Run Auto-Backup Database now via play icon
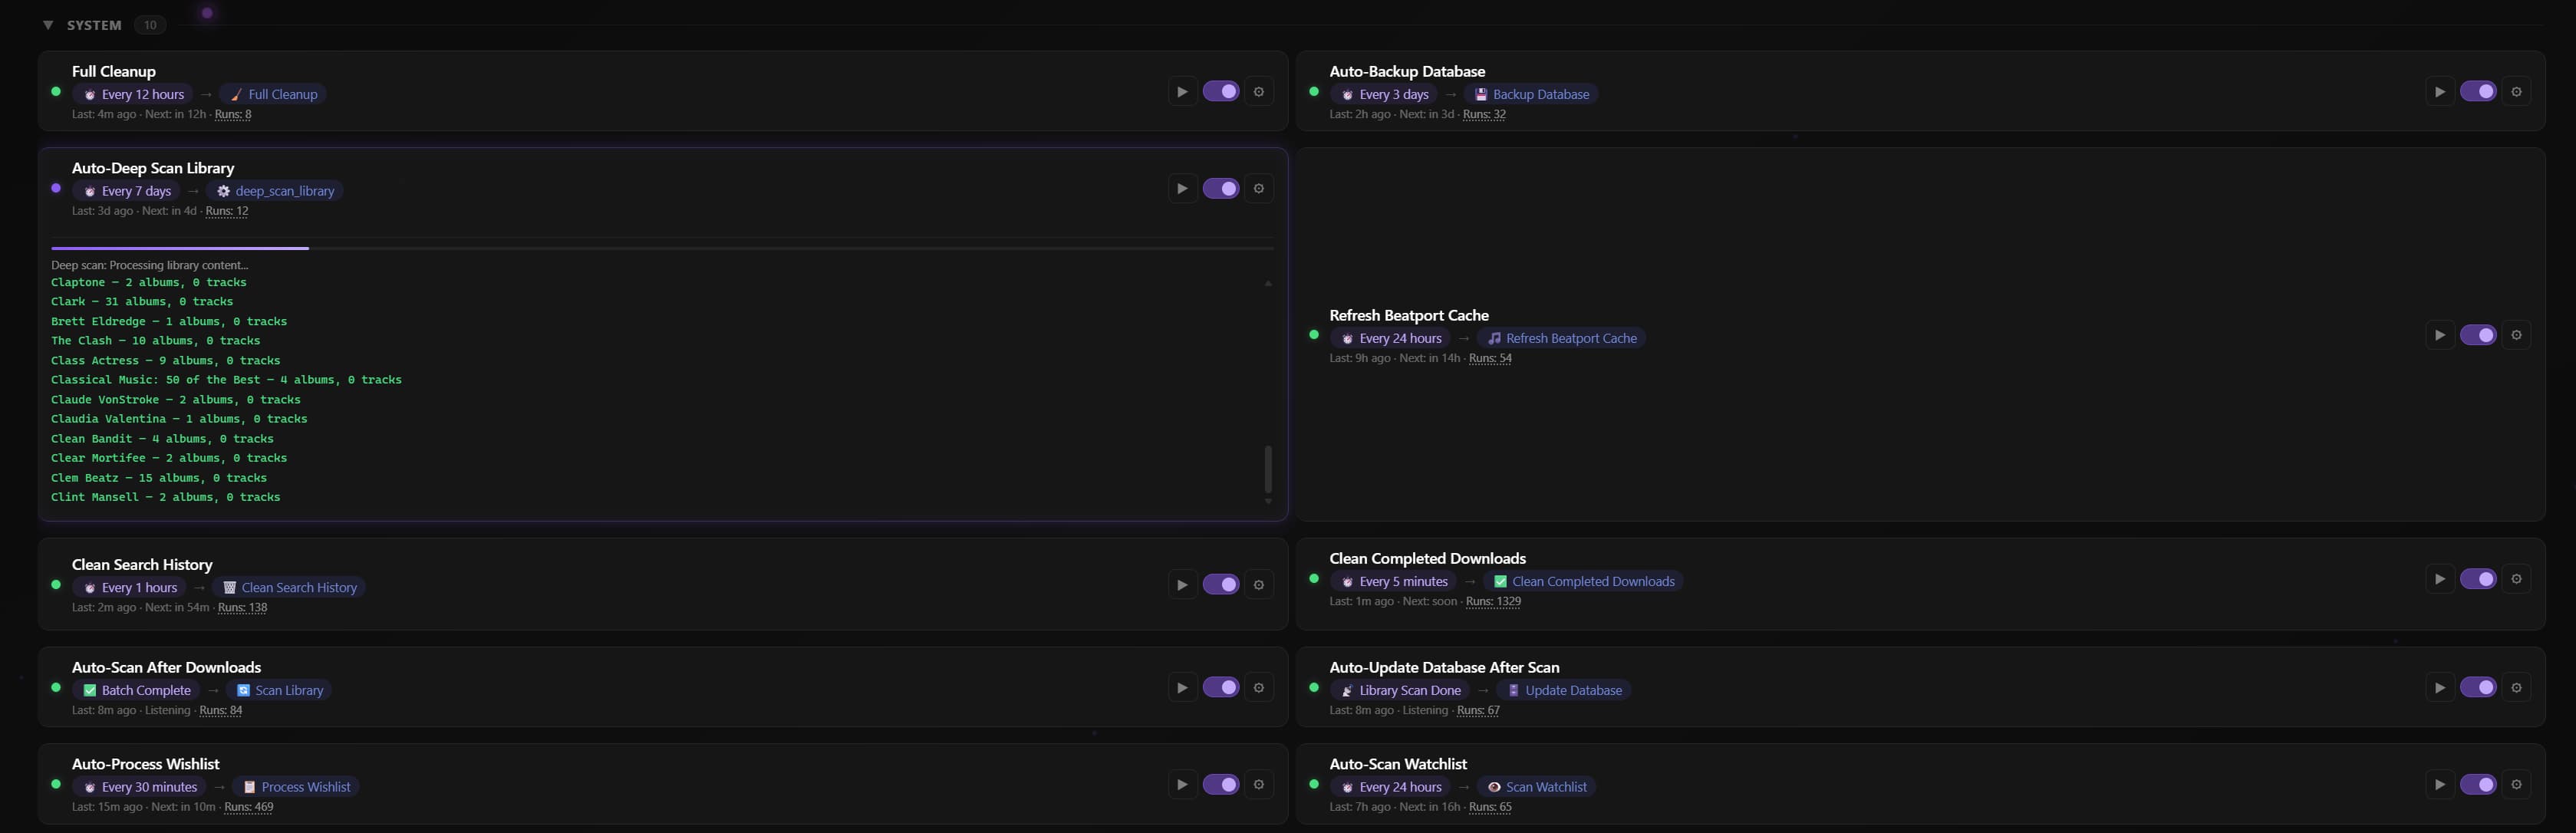Image resolution: width=2576 pixels, height=833 pixels. click(2440, 92)
